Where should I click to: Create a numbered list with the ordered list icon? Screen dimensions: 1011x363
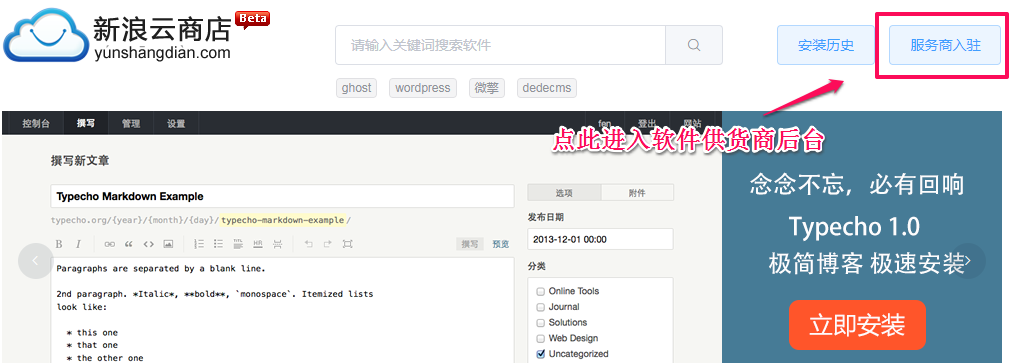coord(199,244)
